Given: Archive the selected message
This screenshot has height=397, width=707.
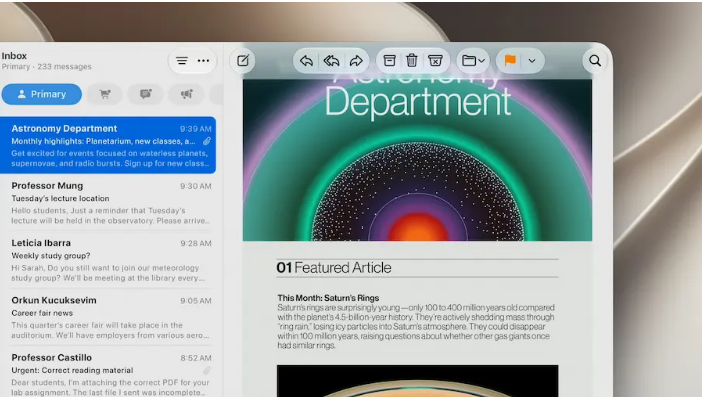Looking at the screenshot, I should coord(390,60).
